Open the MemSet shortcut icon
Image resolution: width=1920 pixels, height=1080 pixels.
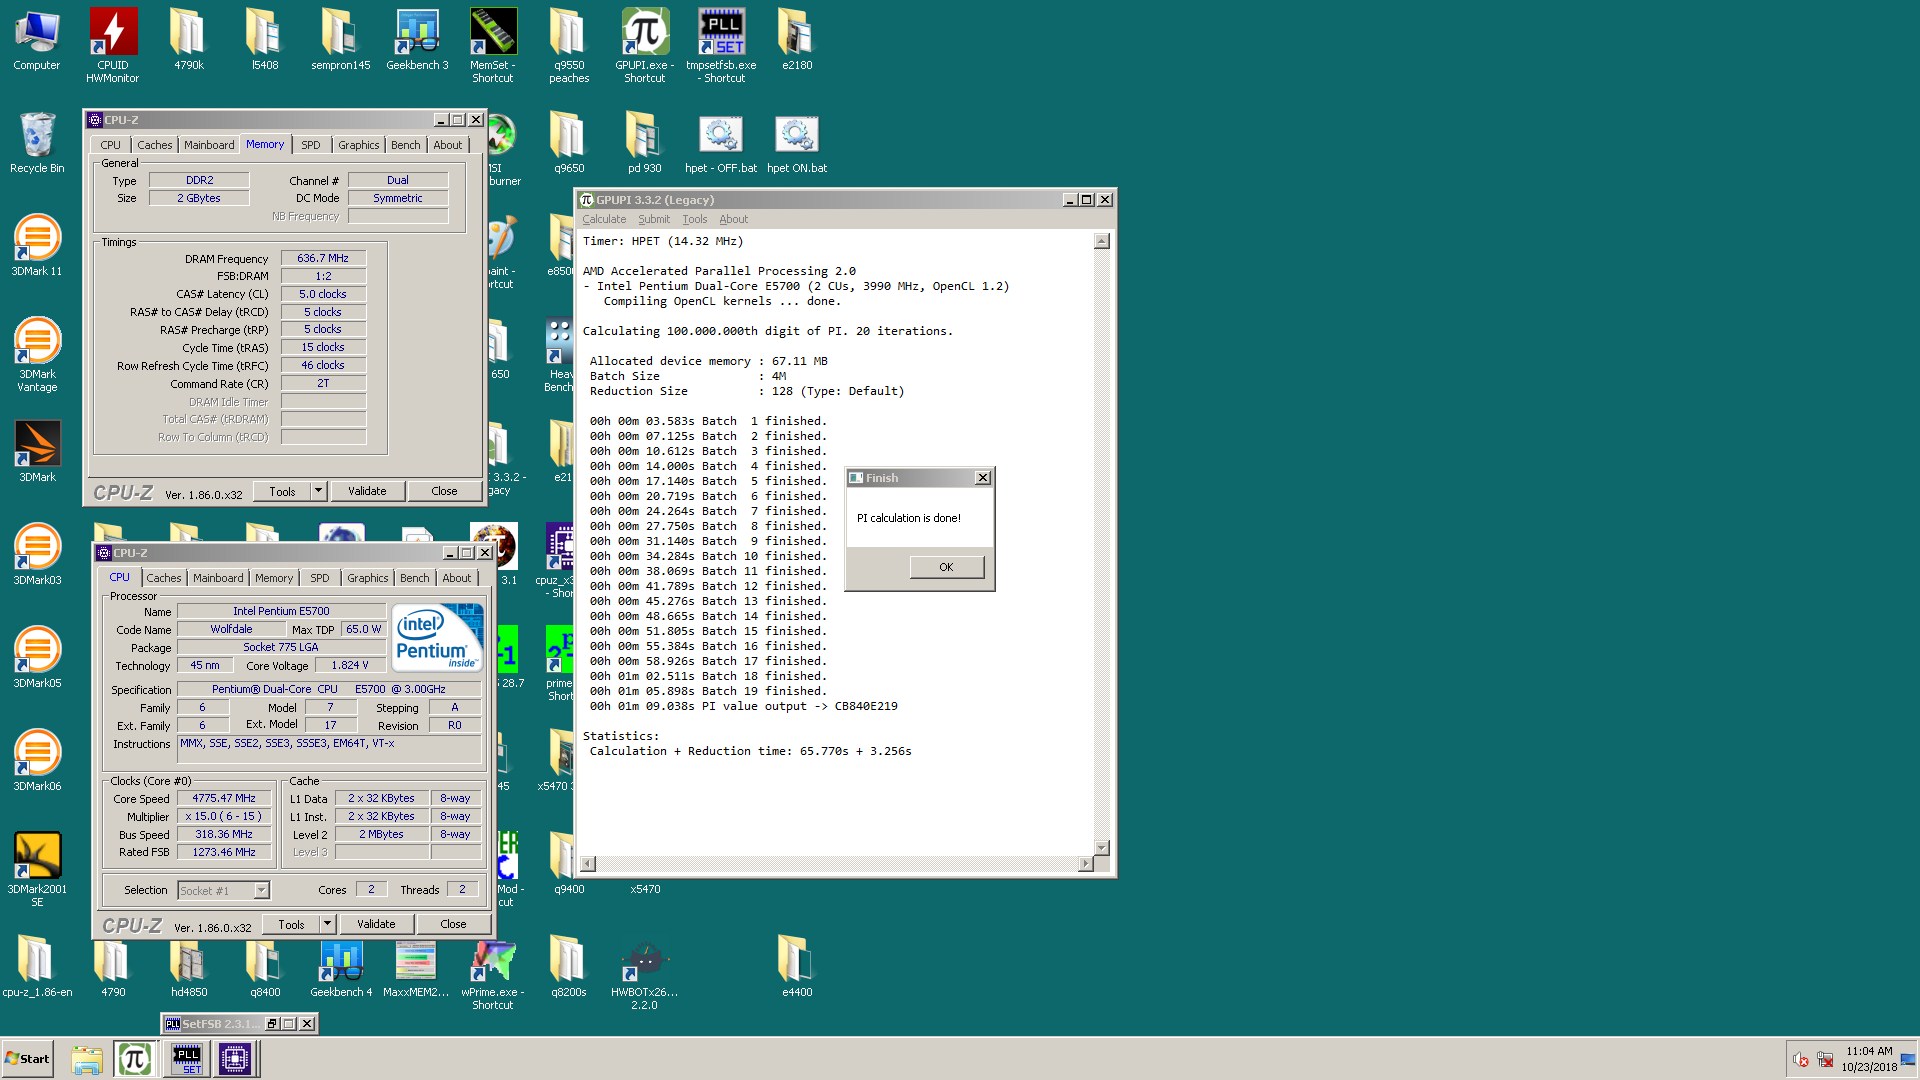493,45
